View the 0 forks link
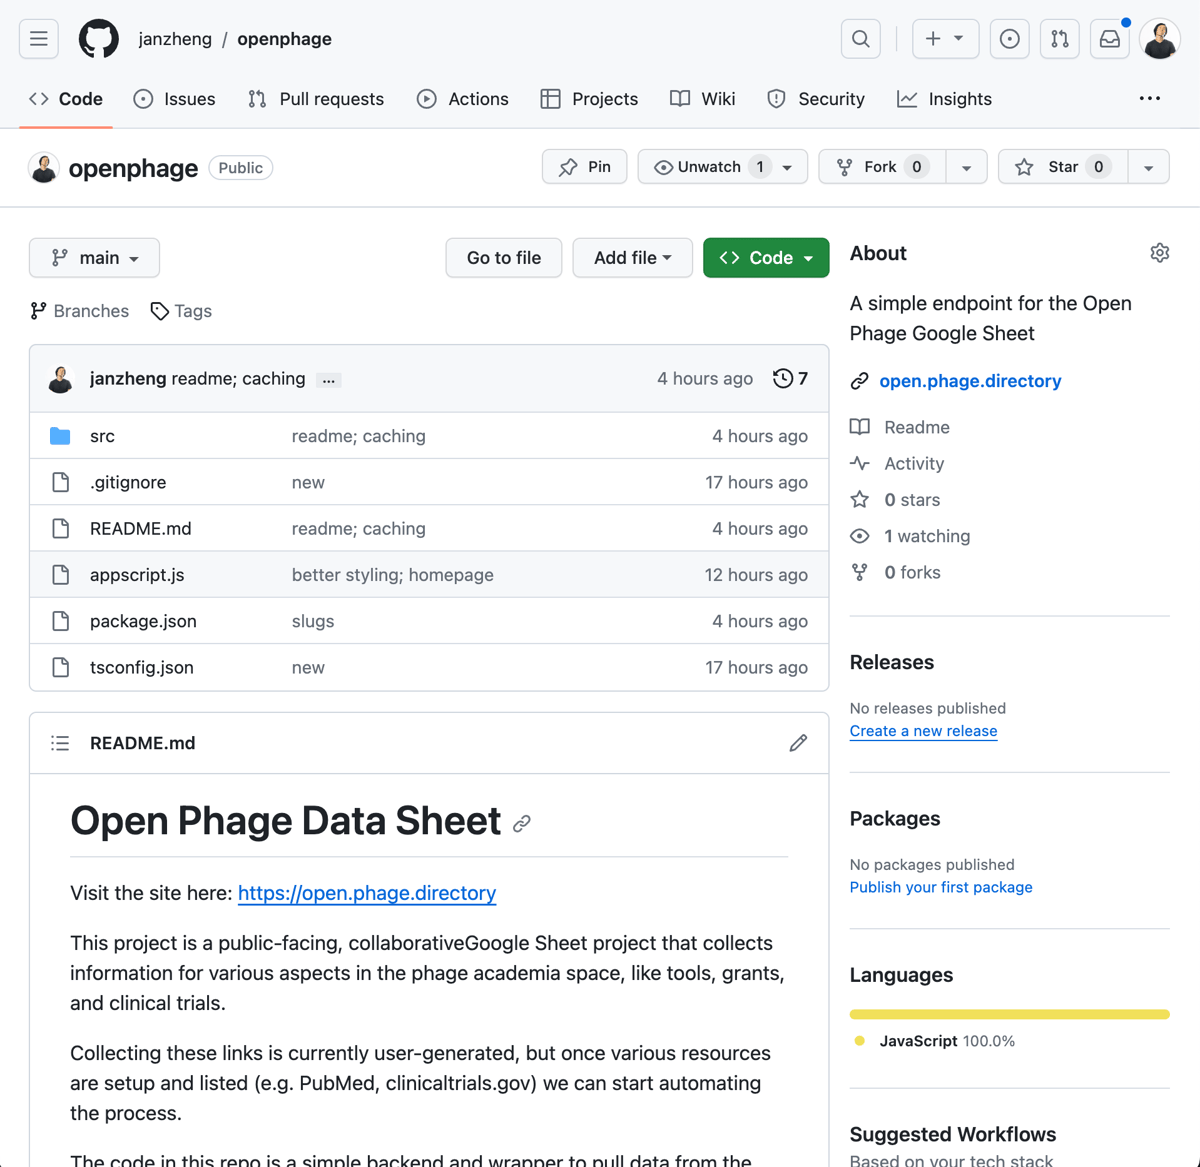The height and width of the screenshot is (1167, 1200). [896, 572]
